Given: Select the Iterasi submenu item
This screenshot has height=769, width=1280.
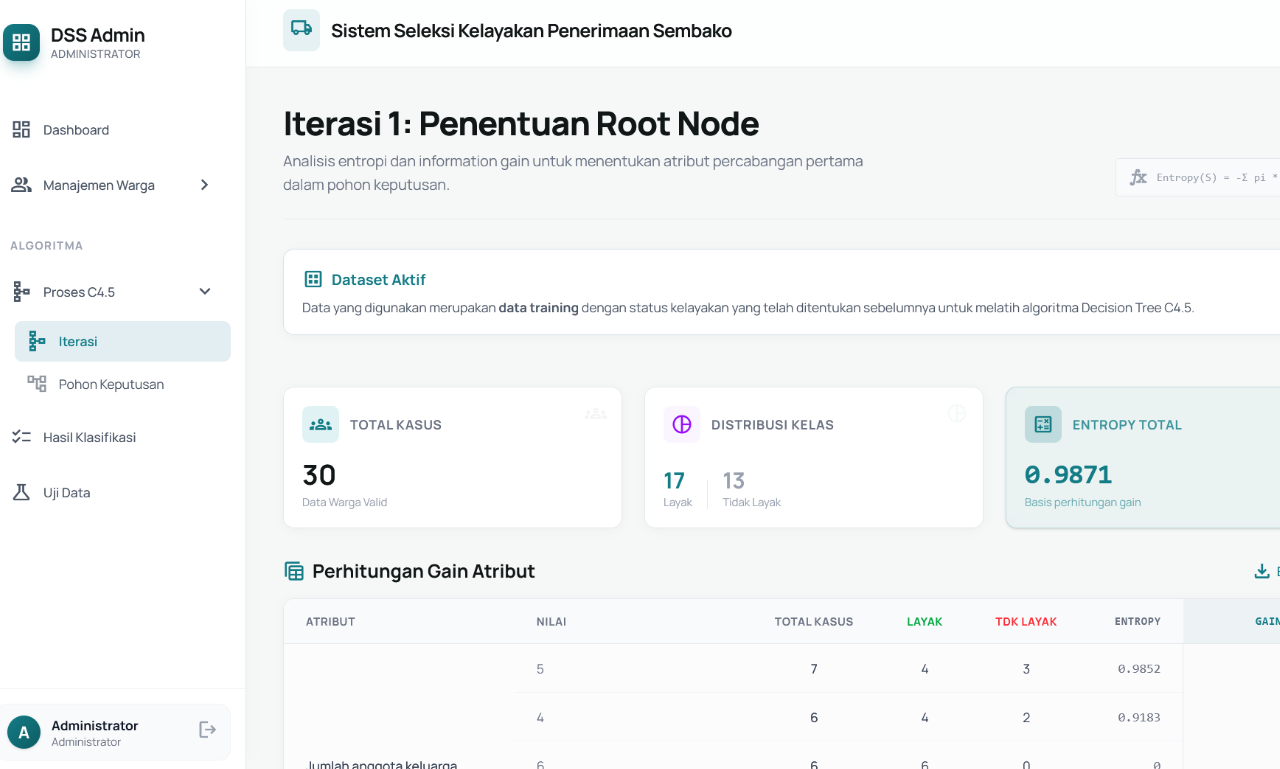Looking at the screenshot, I should pos(78,341).
